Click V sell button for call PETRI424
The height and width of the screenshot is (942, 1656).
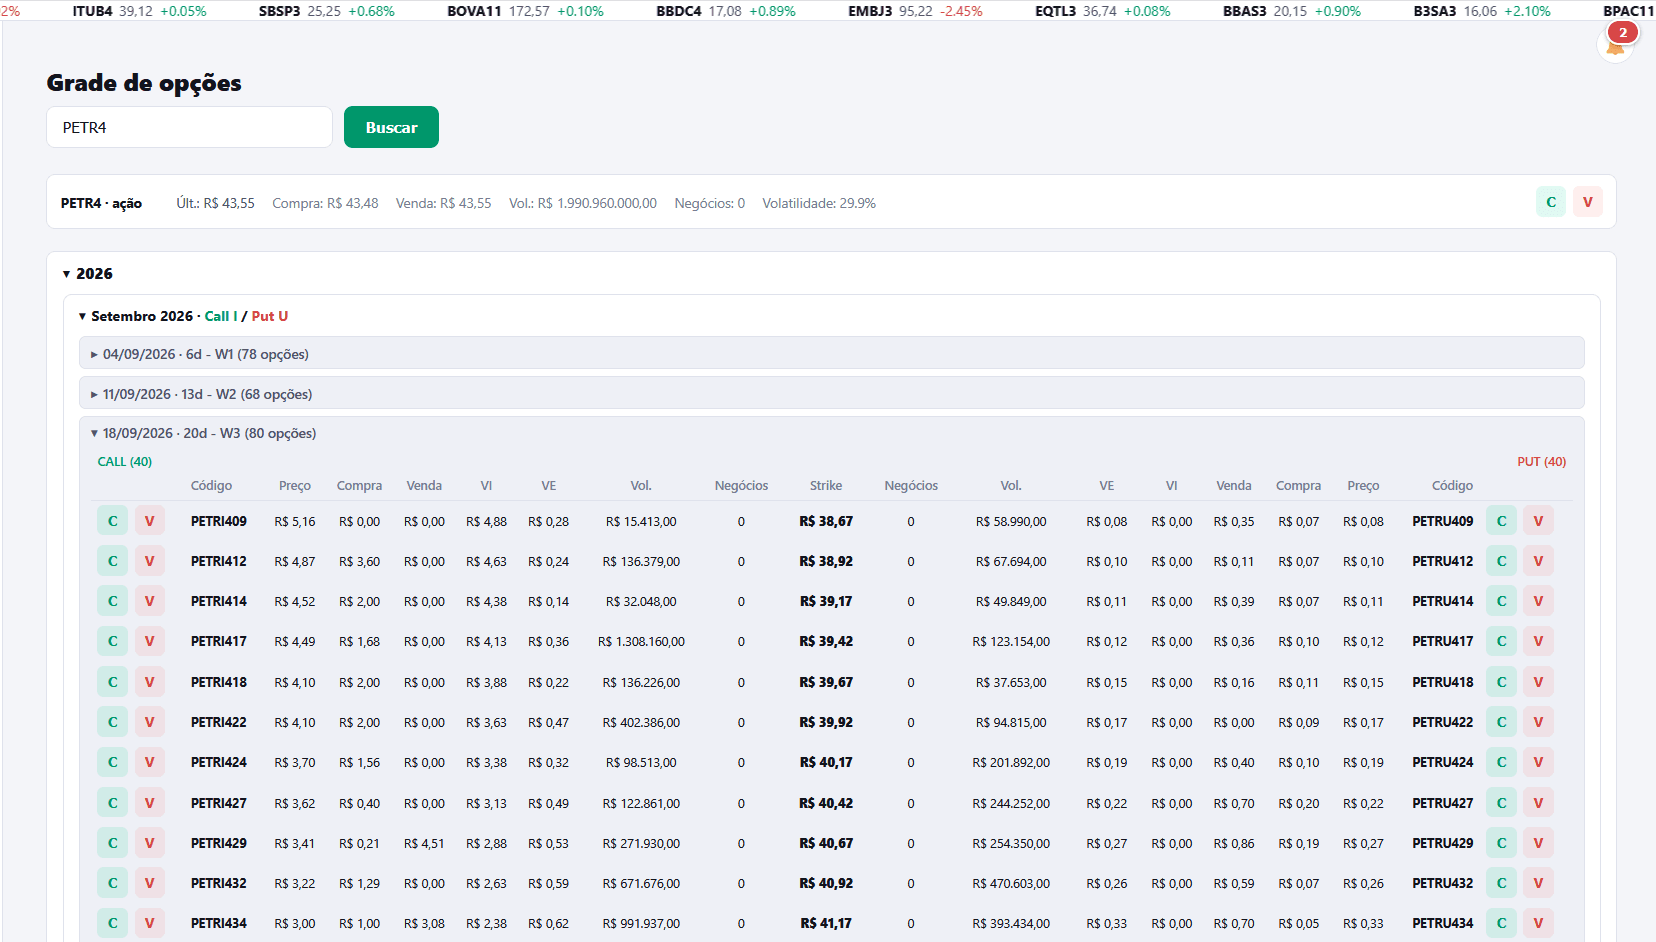click(x=150, y=762)
